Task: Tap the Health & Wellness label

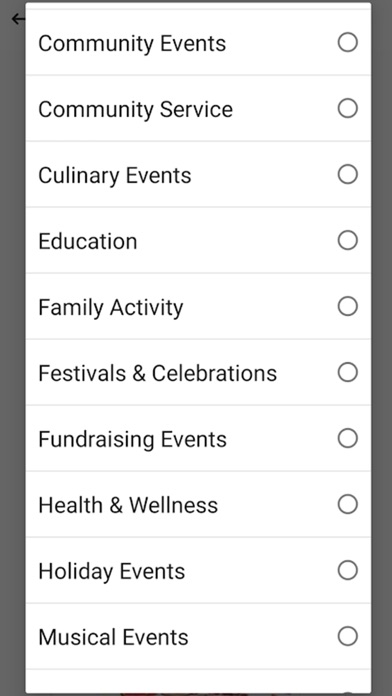Action: [128, 505]
